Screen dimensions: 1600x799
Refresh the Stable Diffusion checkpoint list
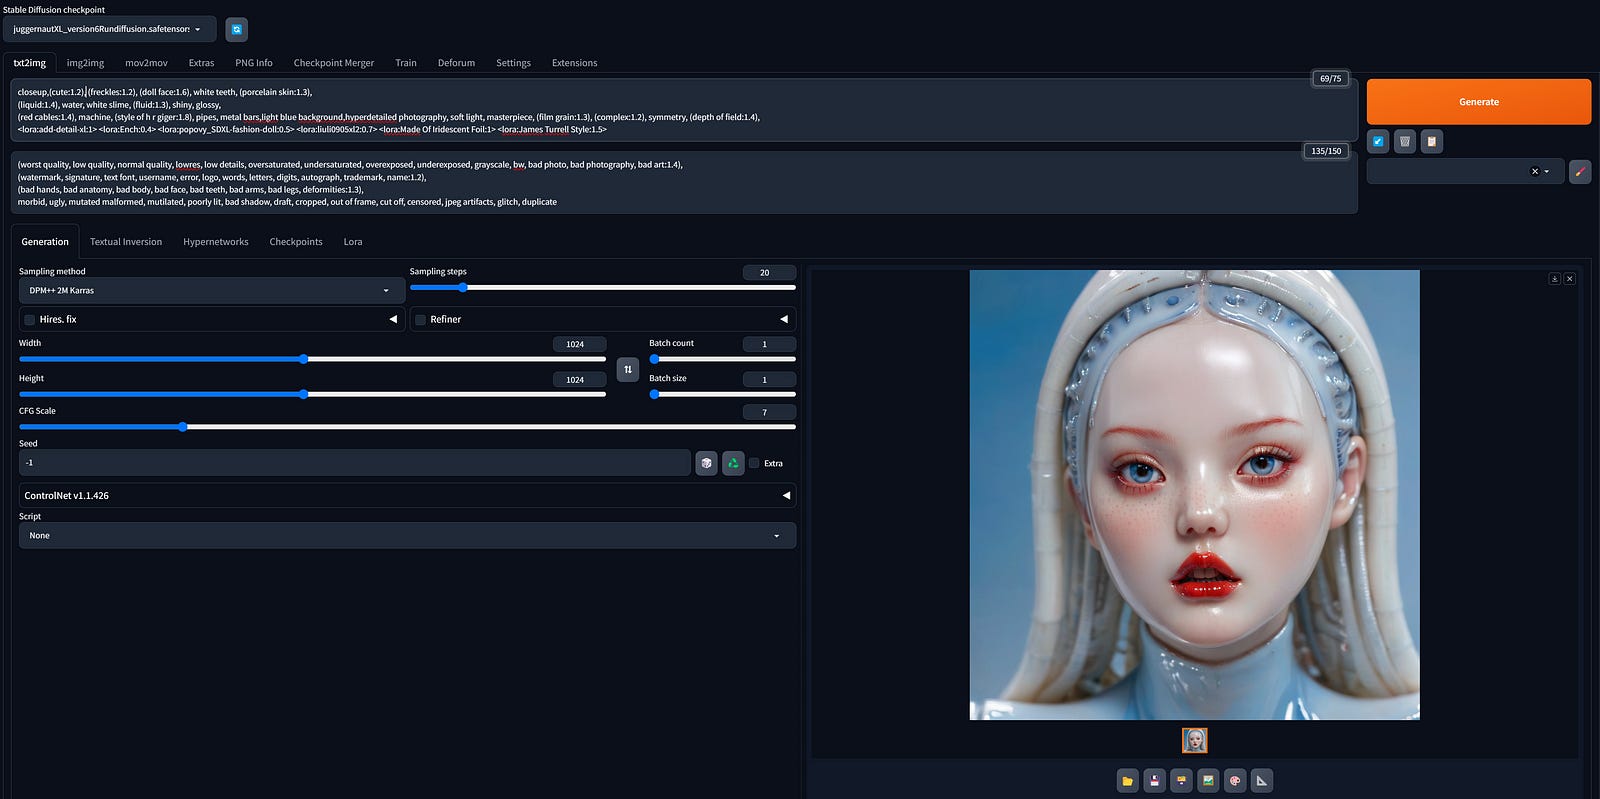coord(236,30)
